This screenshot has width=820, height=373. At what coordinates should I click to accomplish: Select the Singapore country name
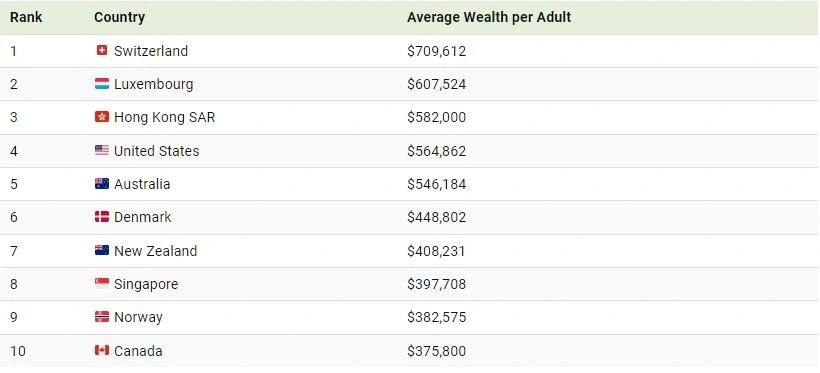pyautogui.click(x=146, y=285)
